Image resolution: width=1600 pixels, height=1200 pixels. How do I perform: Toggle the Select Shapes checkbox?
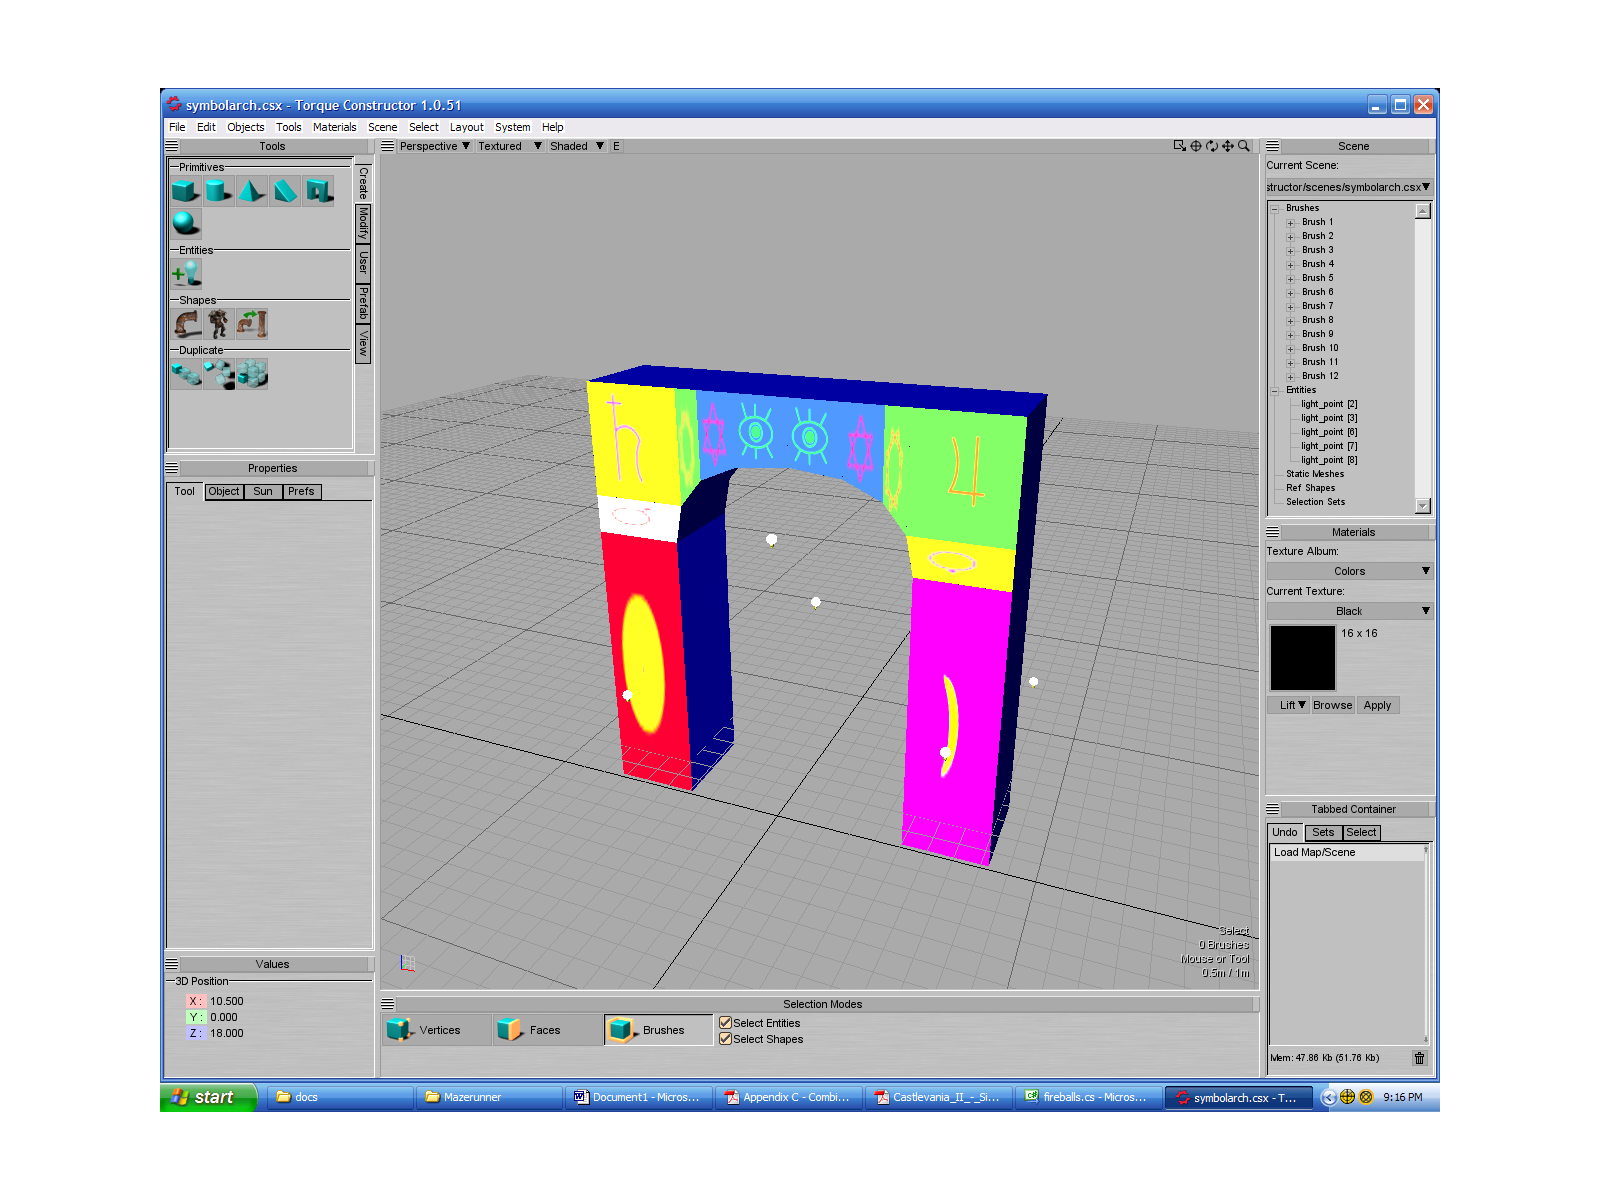click(x=726, y=1039)
